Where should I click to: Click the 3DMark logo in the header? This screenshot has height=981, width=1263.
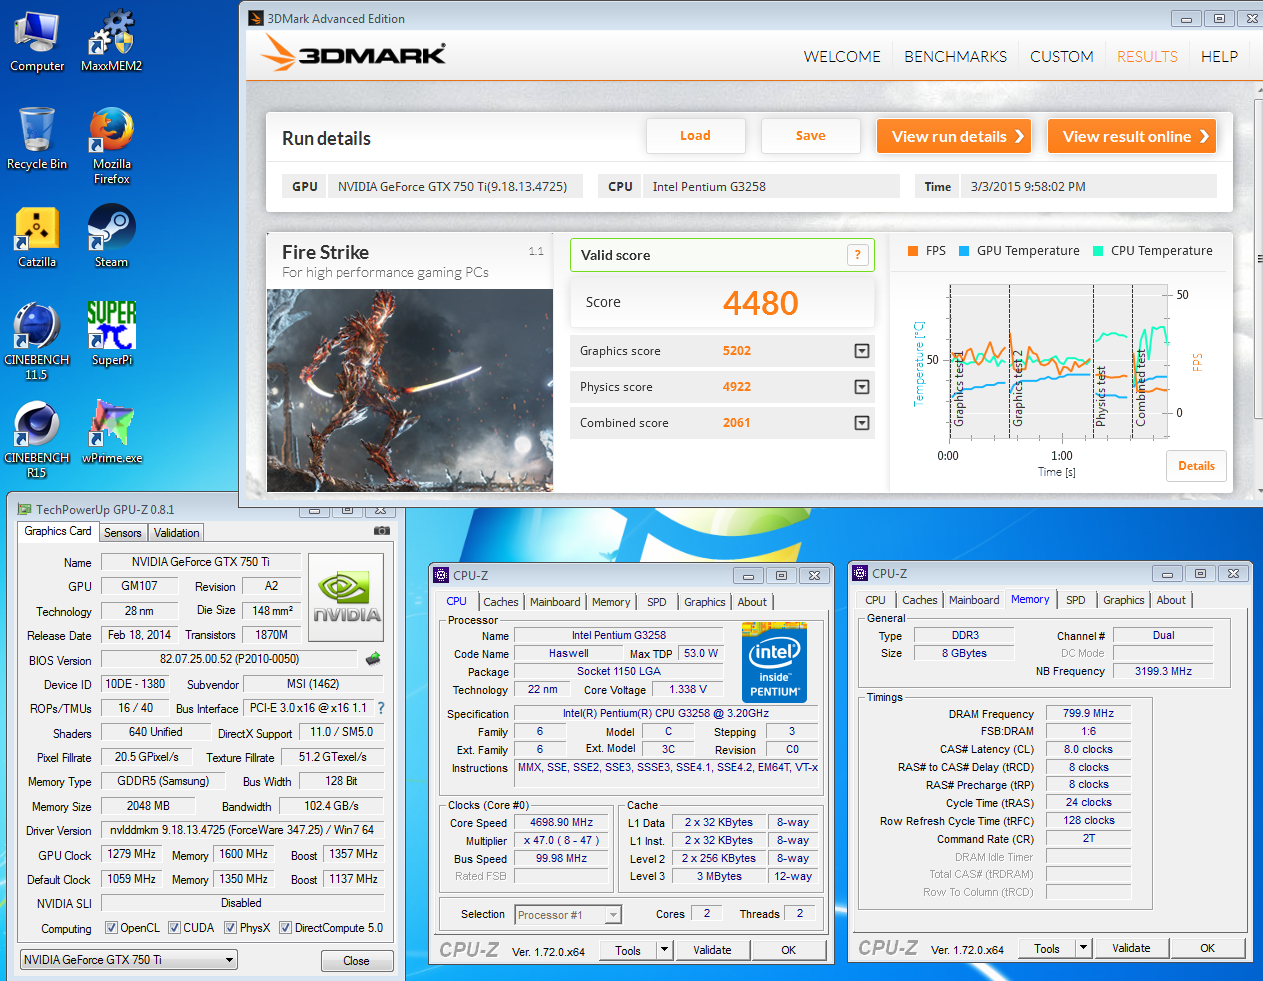(x=354, y=54)
